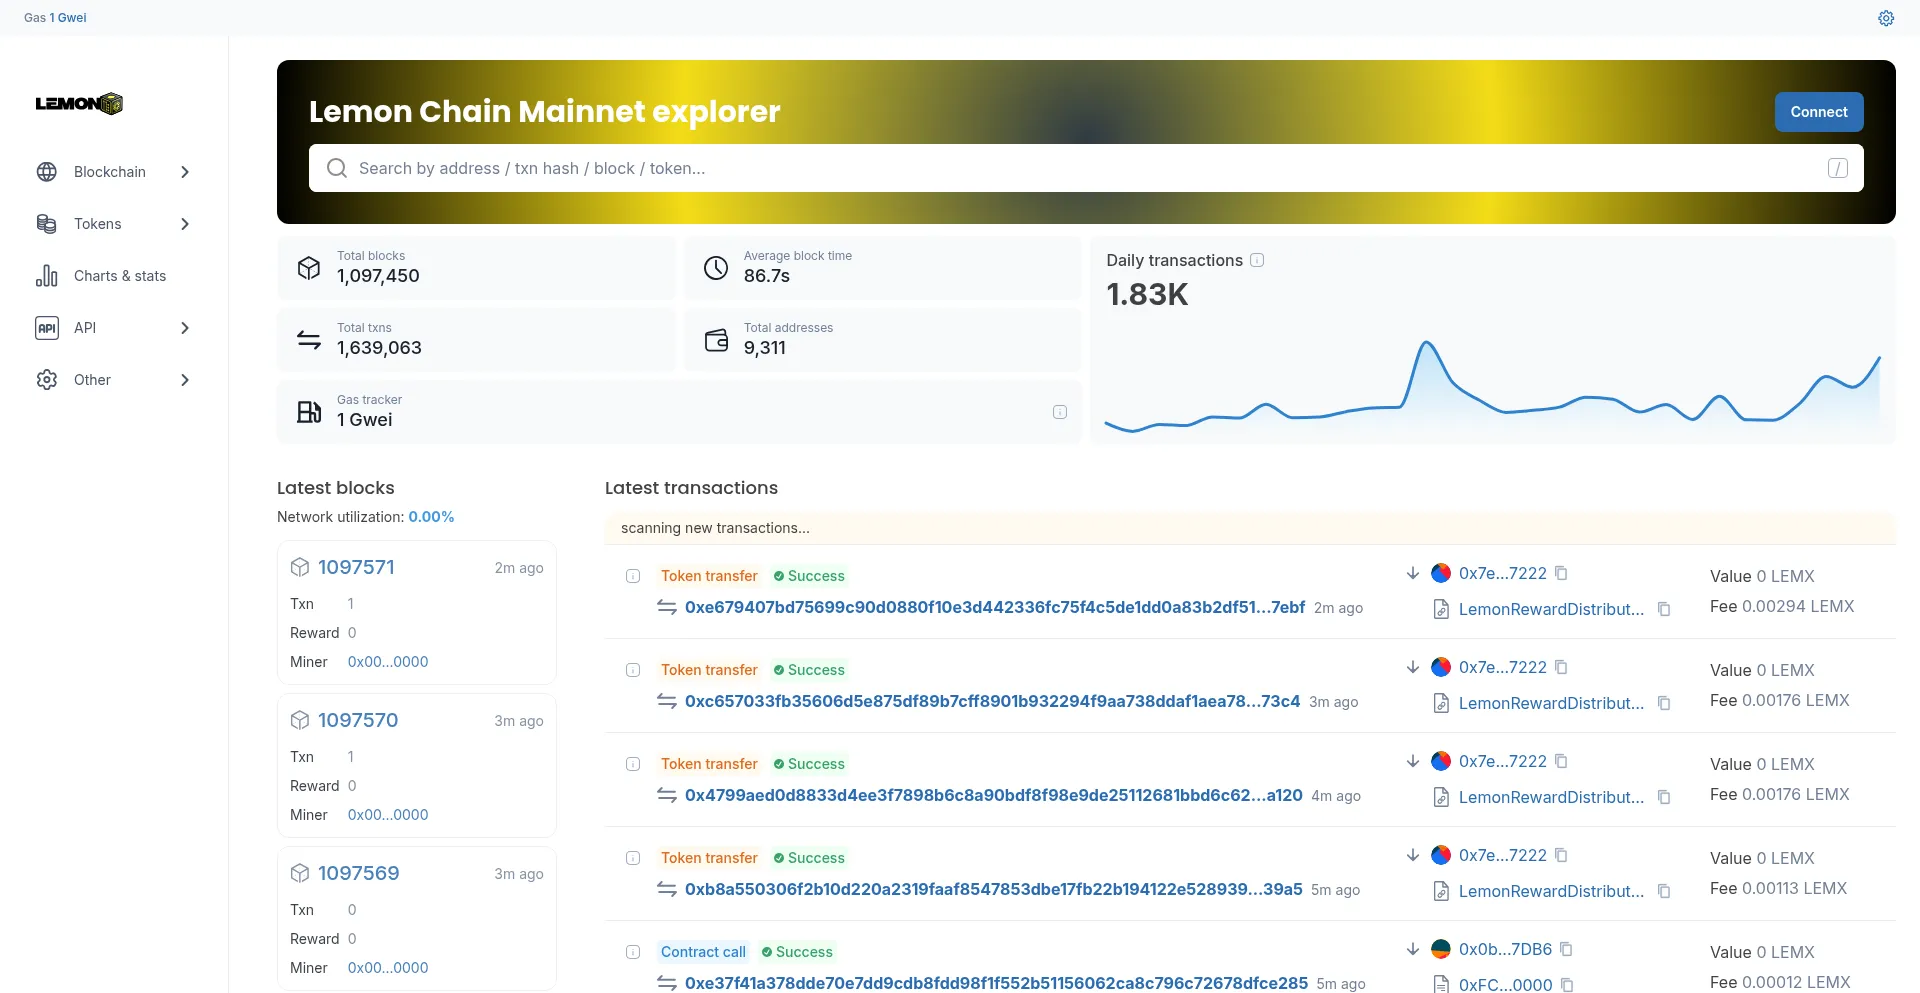Image resolution: width=1920 pixels, height=993 pixels.
Task: Click the Blockchain globe icon
Action: [47, 172]
